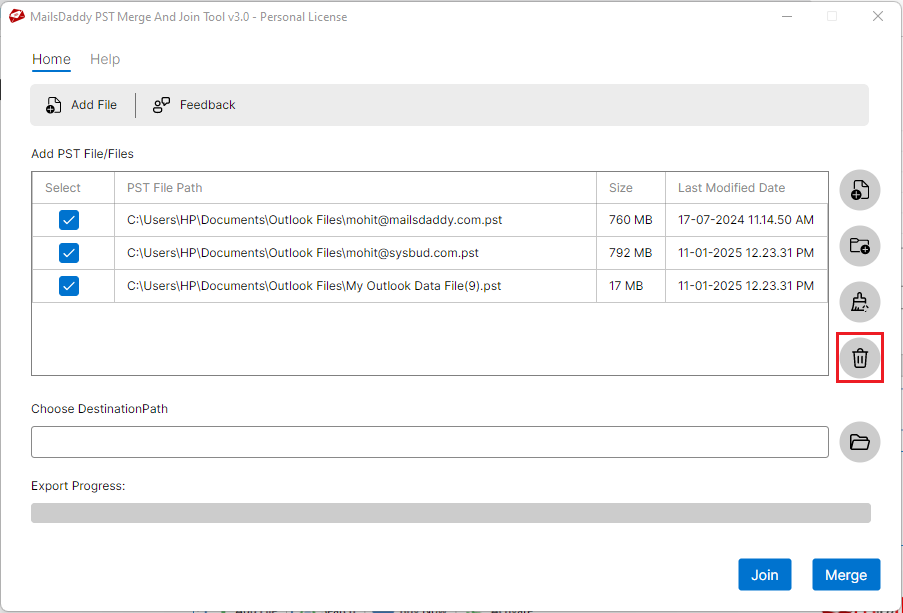Open the destination folder browse icon
Viewport: 903px width, 613px height.
[x=859, y=442]
